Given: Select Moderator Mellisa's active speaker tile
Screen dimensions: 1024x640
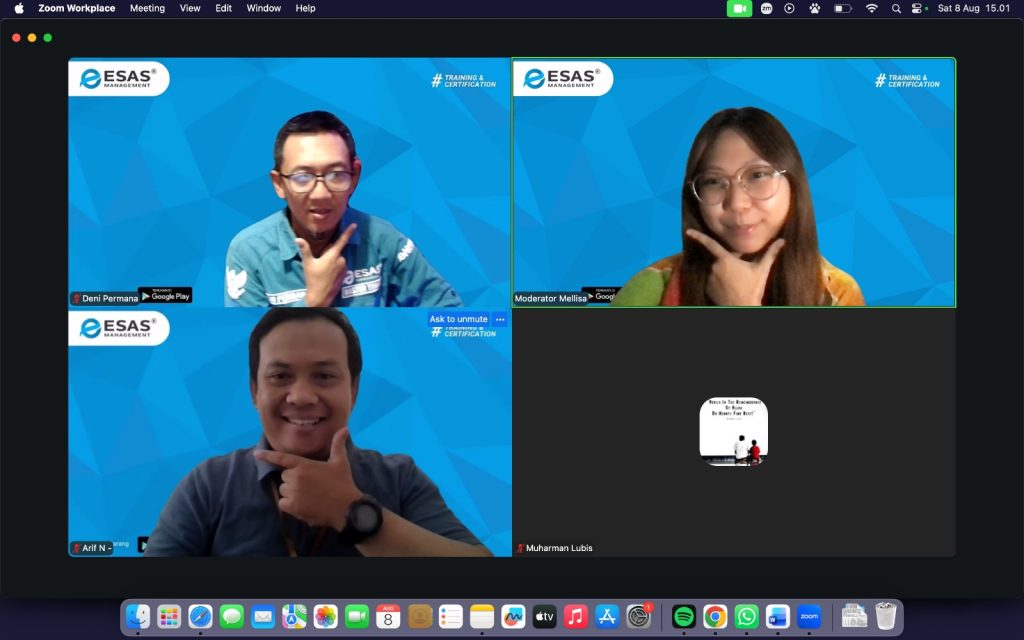Looking at the screenshot, I should coord(733,182).
